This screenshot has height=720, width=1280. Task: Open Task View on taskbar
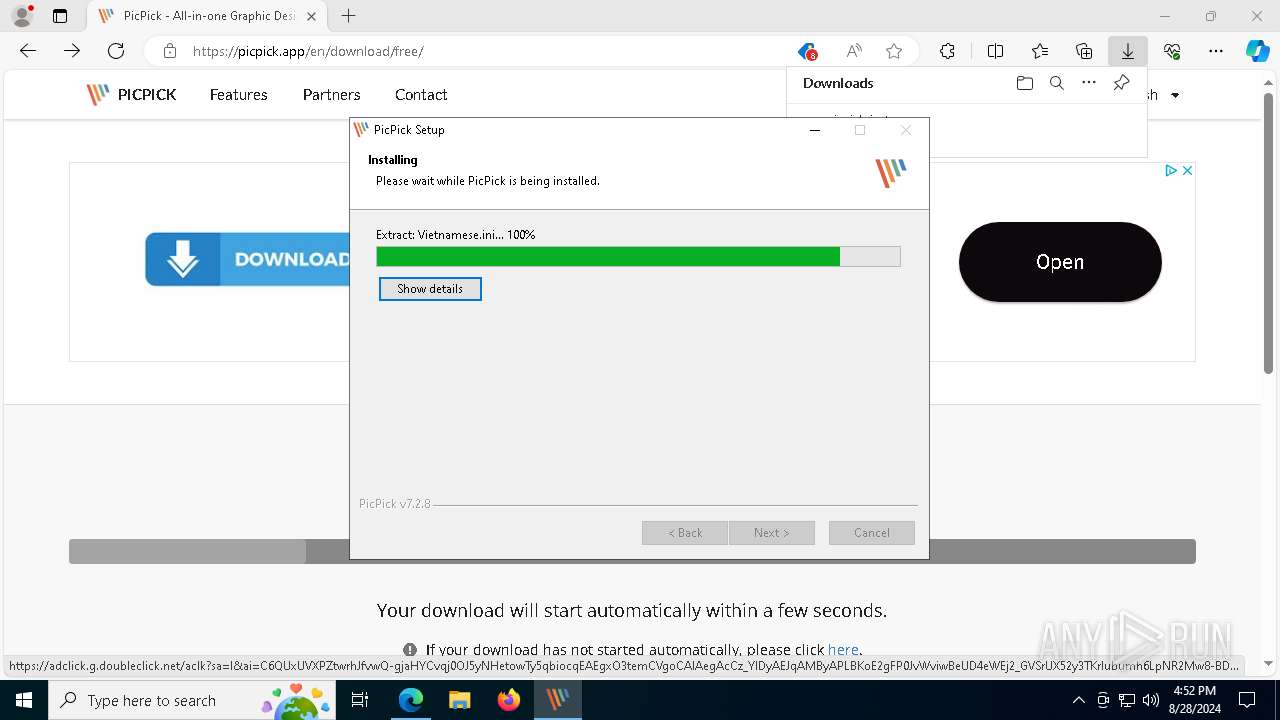361,700
